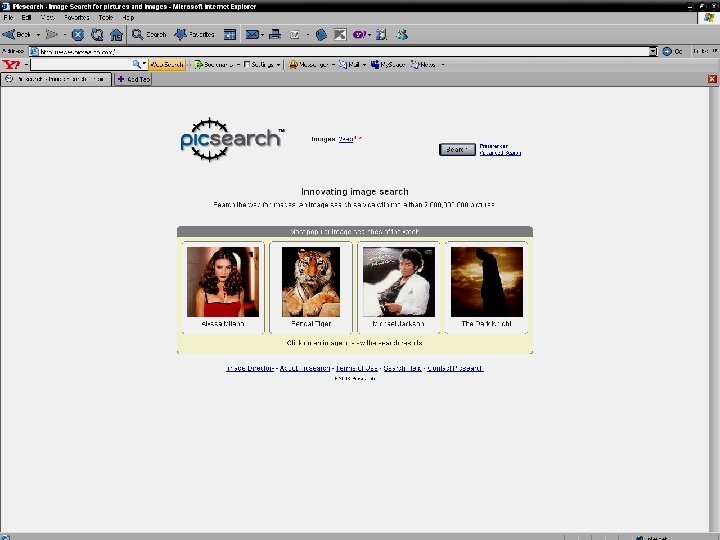Close the tab with the red X
Screen dimensions: 720x540
pyautogui.click(x=712, y=79)
